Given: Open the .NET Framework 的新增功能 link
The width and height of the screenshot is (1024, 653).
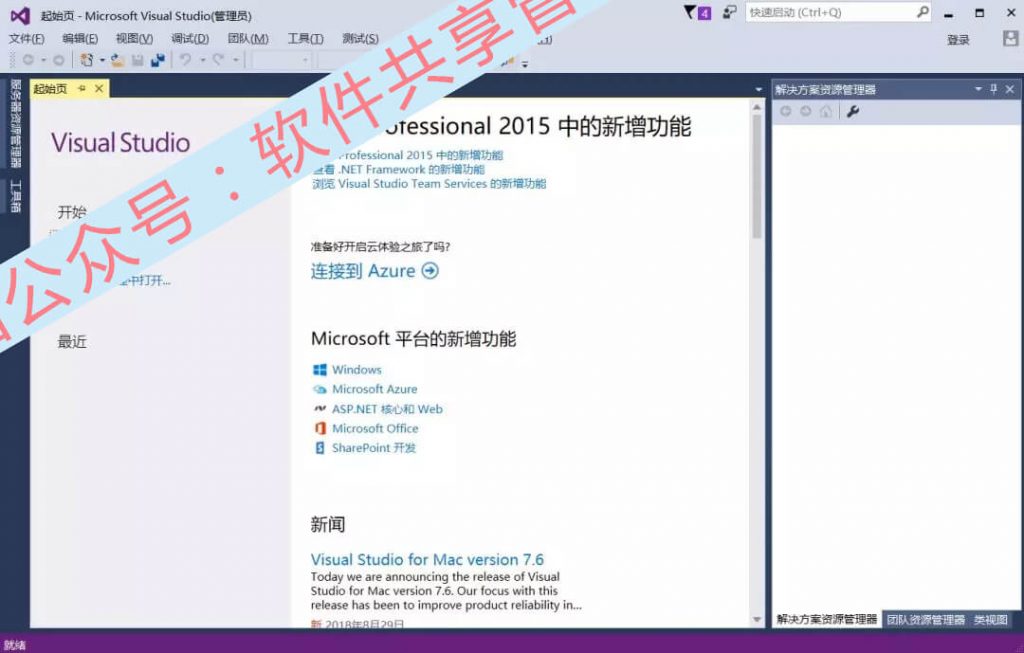Looking at the screenshot, I should point(399,169).
